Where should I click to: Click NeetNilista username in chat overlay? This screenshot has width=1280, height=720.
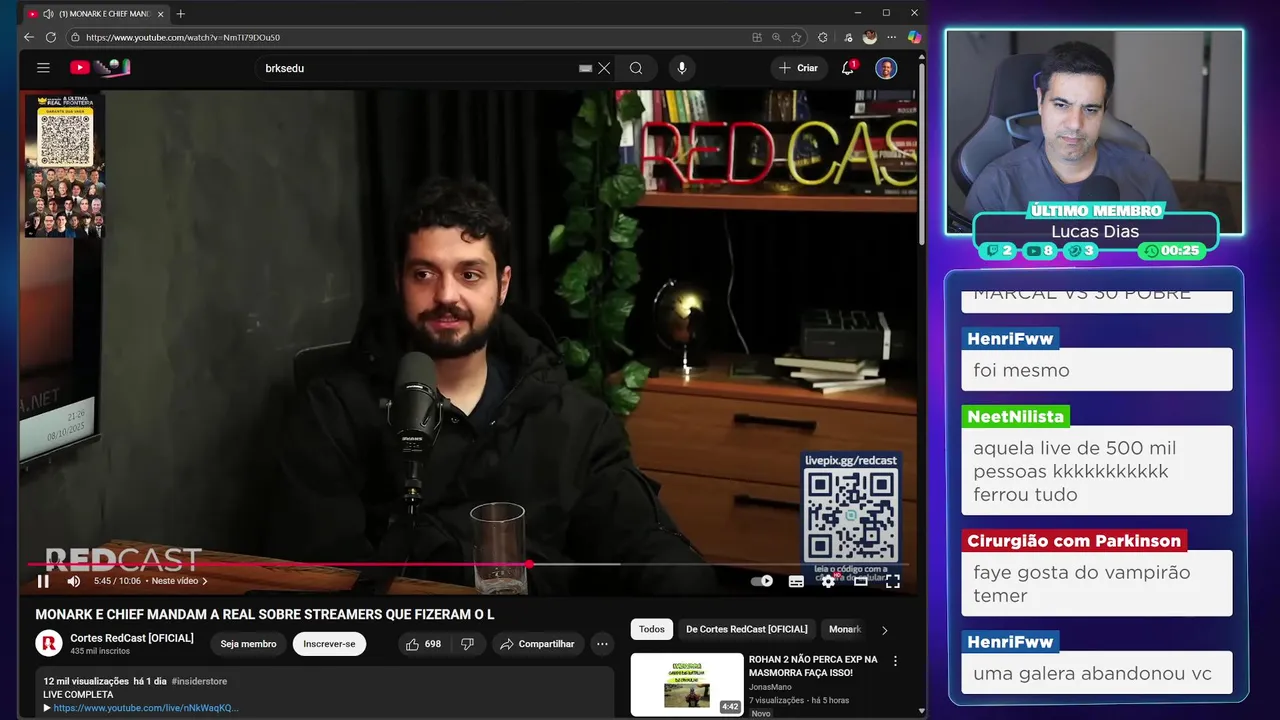click(x=1016, y=417)
